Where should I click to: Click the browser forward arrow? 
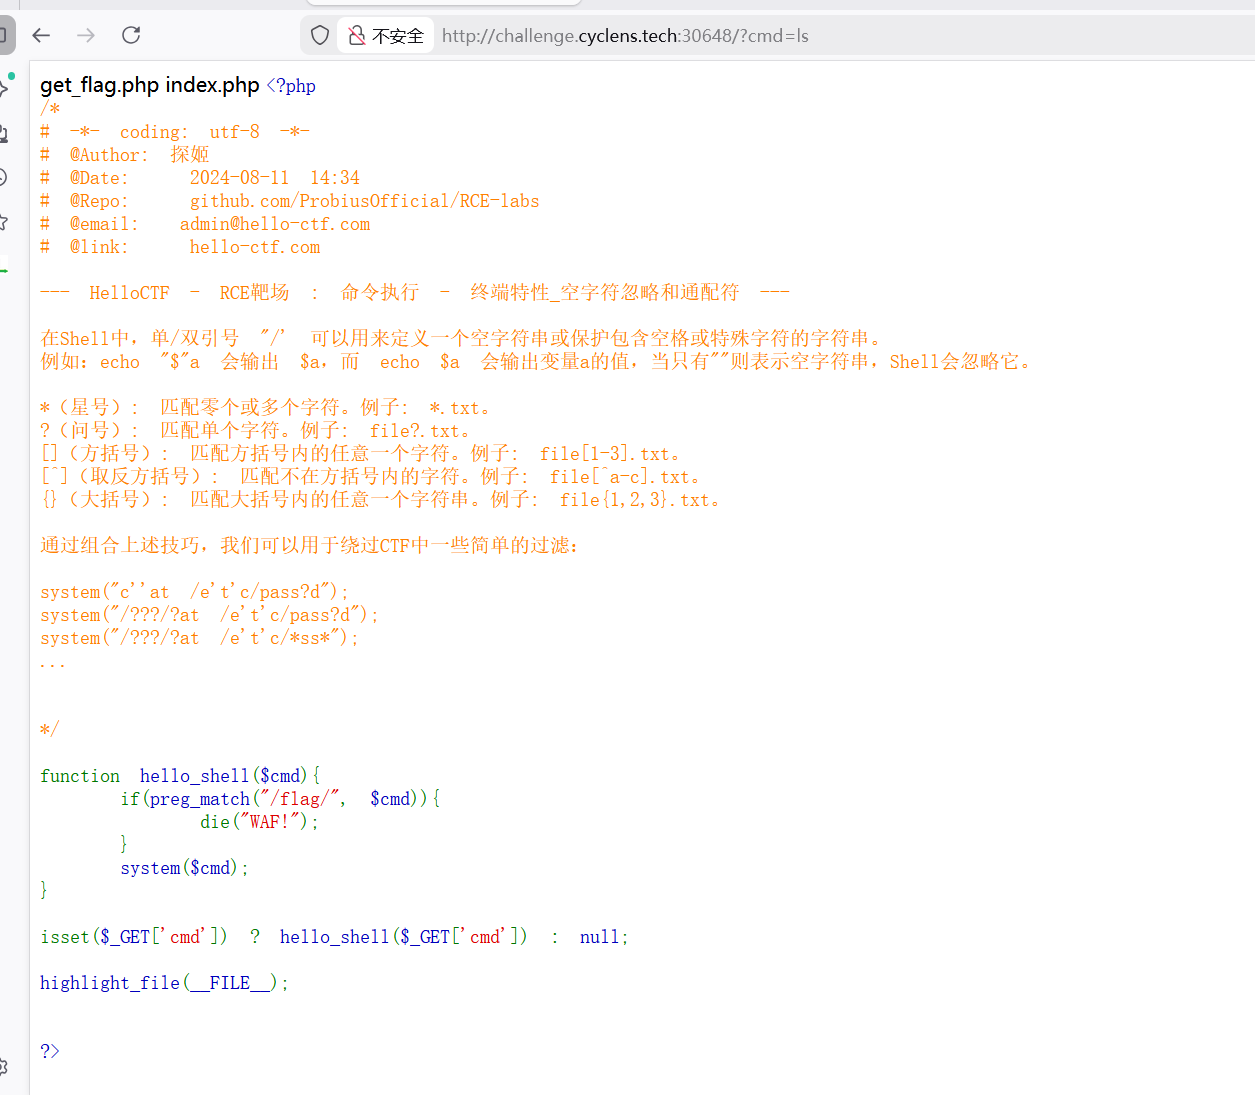coord(86,36)
